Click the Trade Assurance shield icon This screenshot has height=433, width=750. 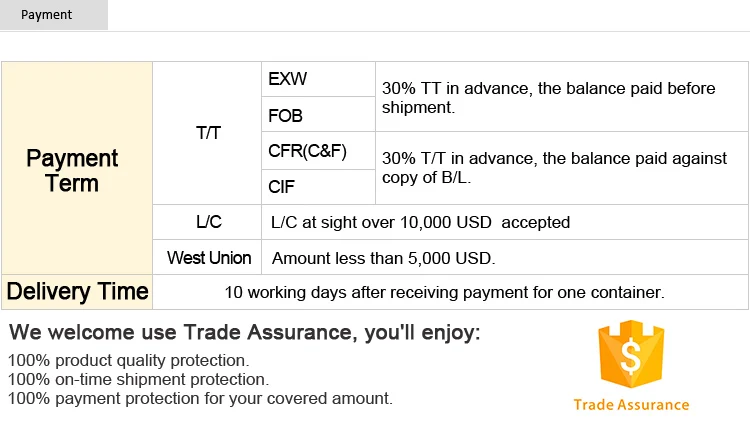pos(630,355)
